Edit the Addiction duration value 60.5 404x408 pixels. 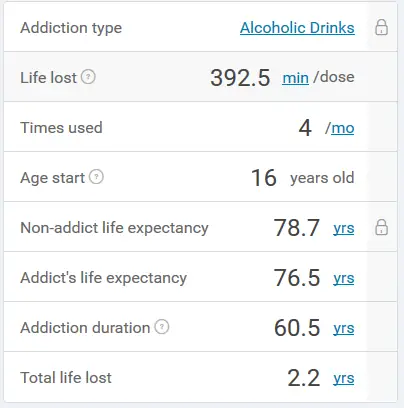297,328
